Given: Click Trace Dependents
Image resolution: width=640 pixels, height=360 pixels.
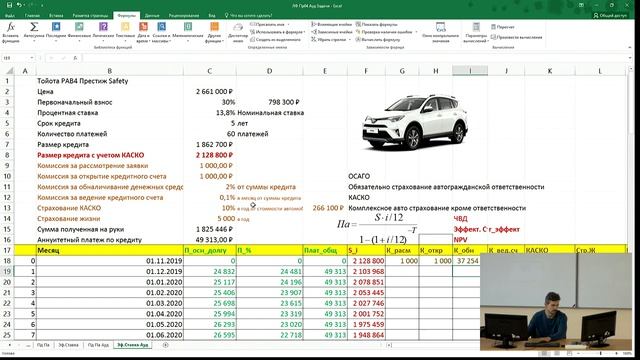Looking at the screenshot, I should pyautogui.click(x=331, y=32).
